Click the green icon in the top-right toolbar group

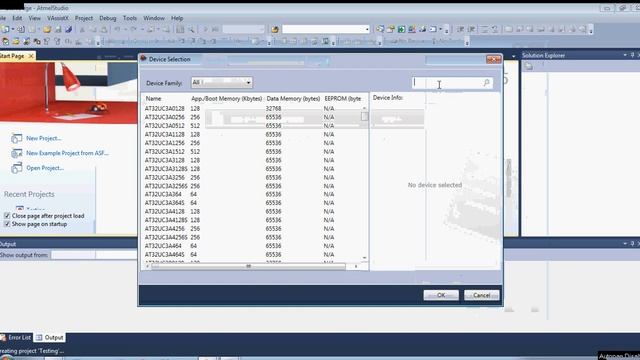pos(402,29)
